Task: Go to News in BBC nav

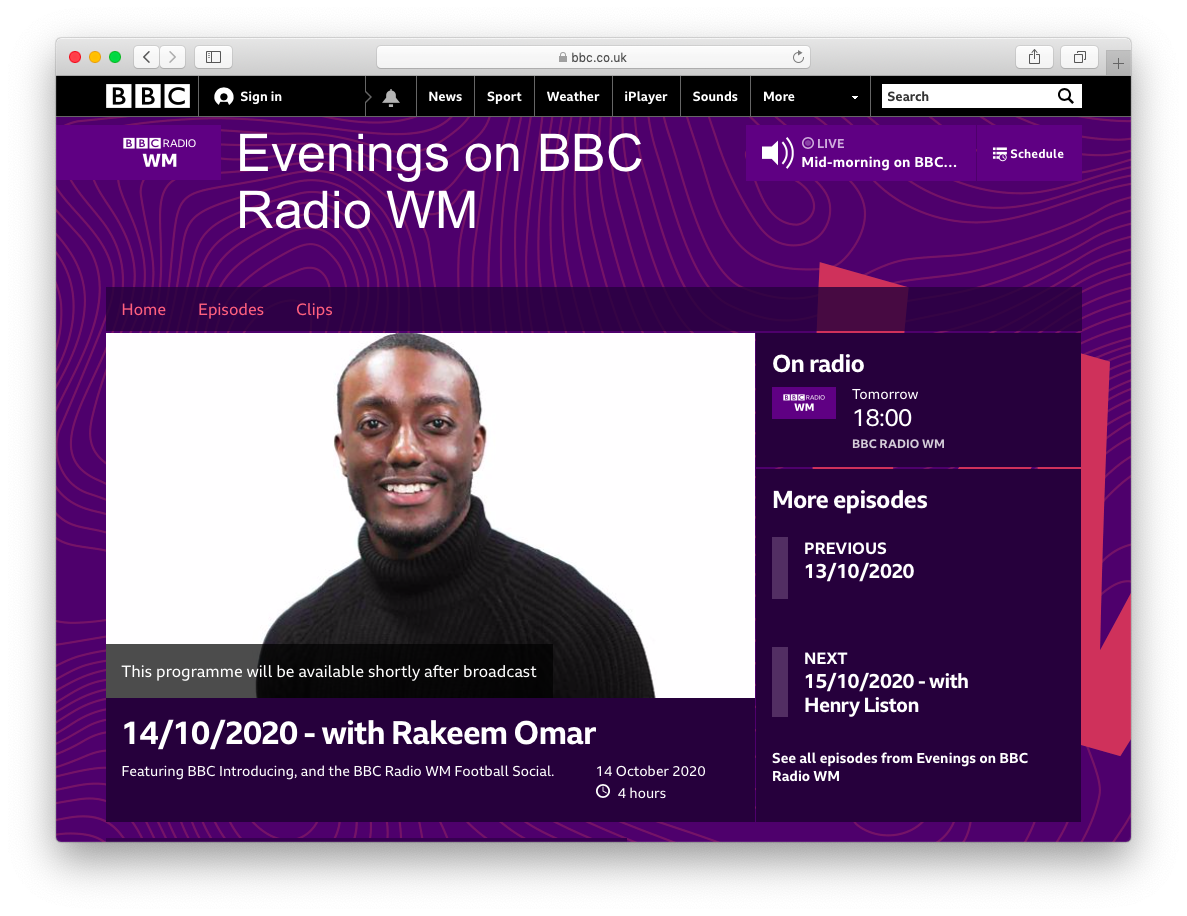Action: (x=445, y=96)
